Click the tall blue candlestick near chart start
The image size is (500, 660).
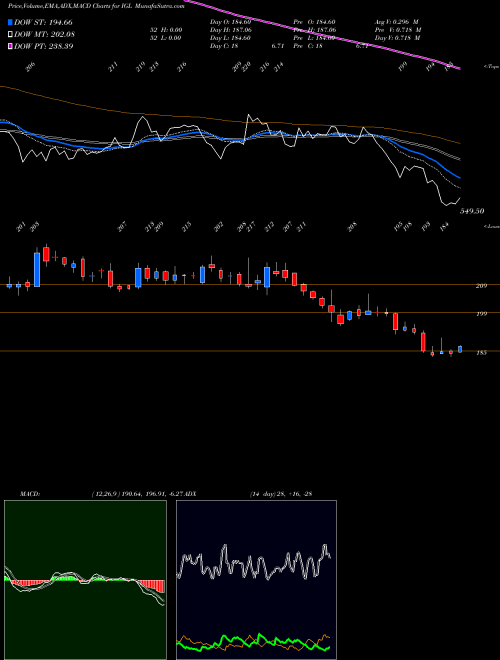[x=37, y=268]
